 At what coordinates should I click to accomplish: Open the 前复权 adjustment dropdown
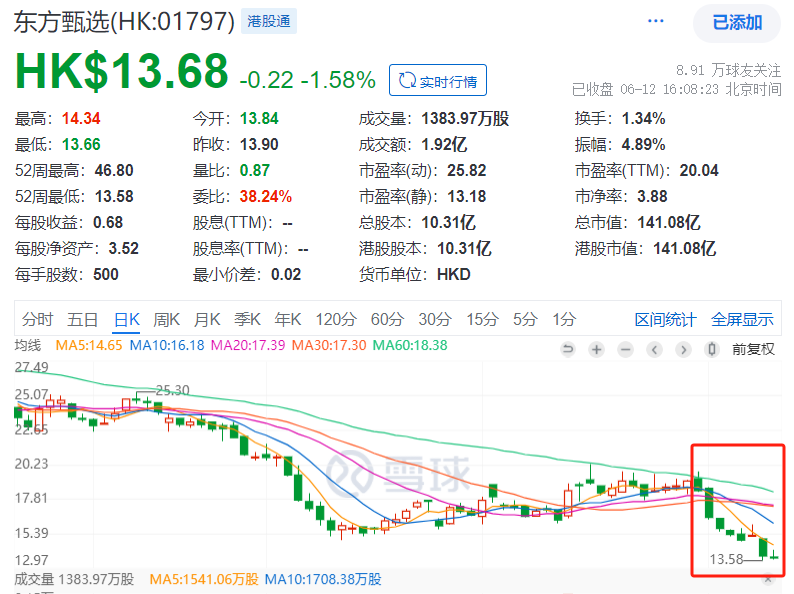[753, 349]
